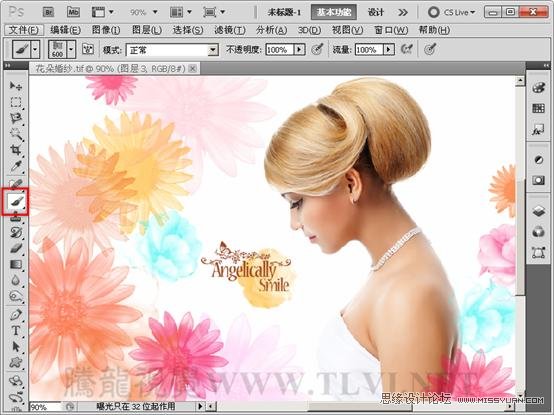Open the 图像(I) menu

[106, 30]
